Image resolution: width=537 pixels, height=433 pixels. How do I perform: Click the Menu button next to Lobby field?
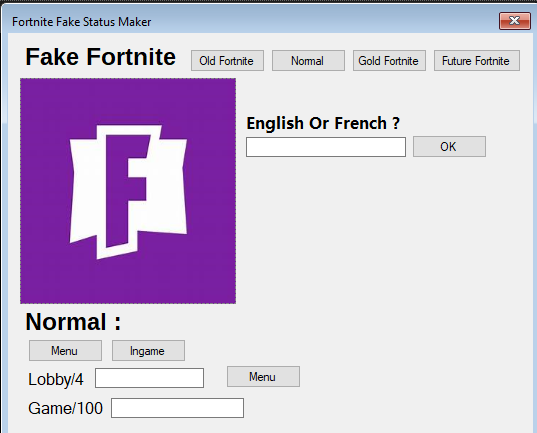click(263, 376)
